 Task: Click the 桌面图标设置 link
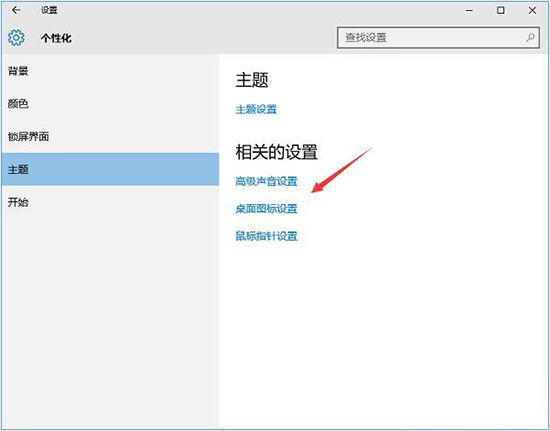[x=266, y=209]
